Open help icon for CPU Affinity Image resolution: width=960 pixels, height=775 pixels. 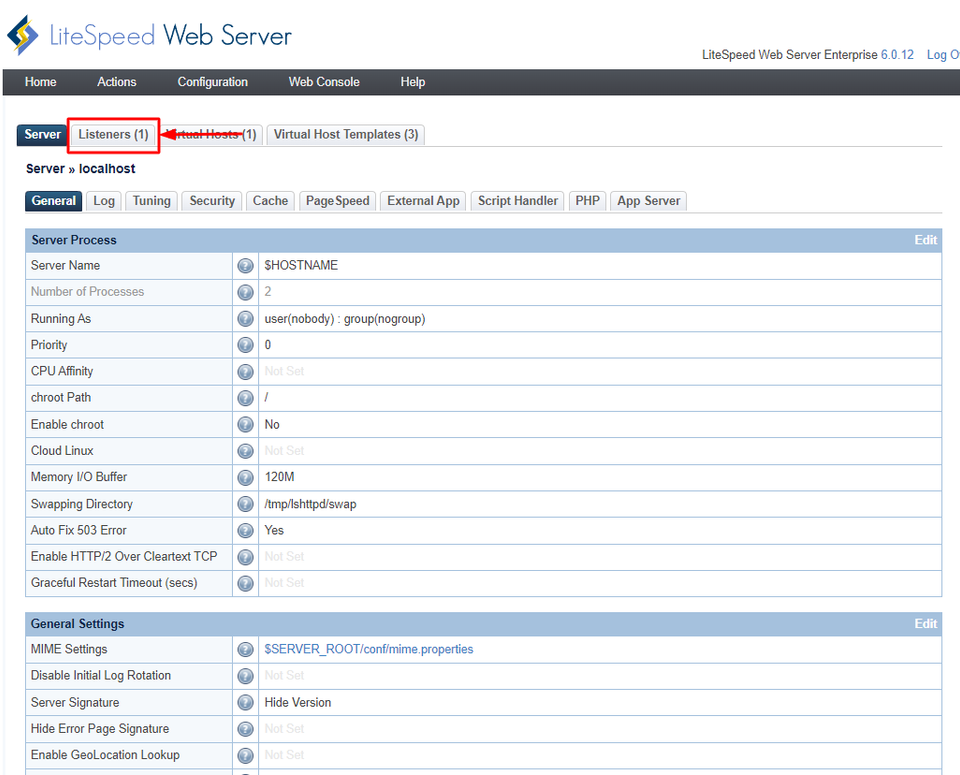pyautogui.click(x=245, y=372)
